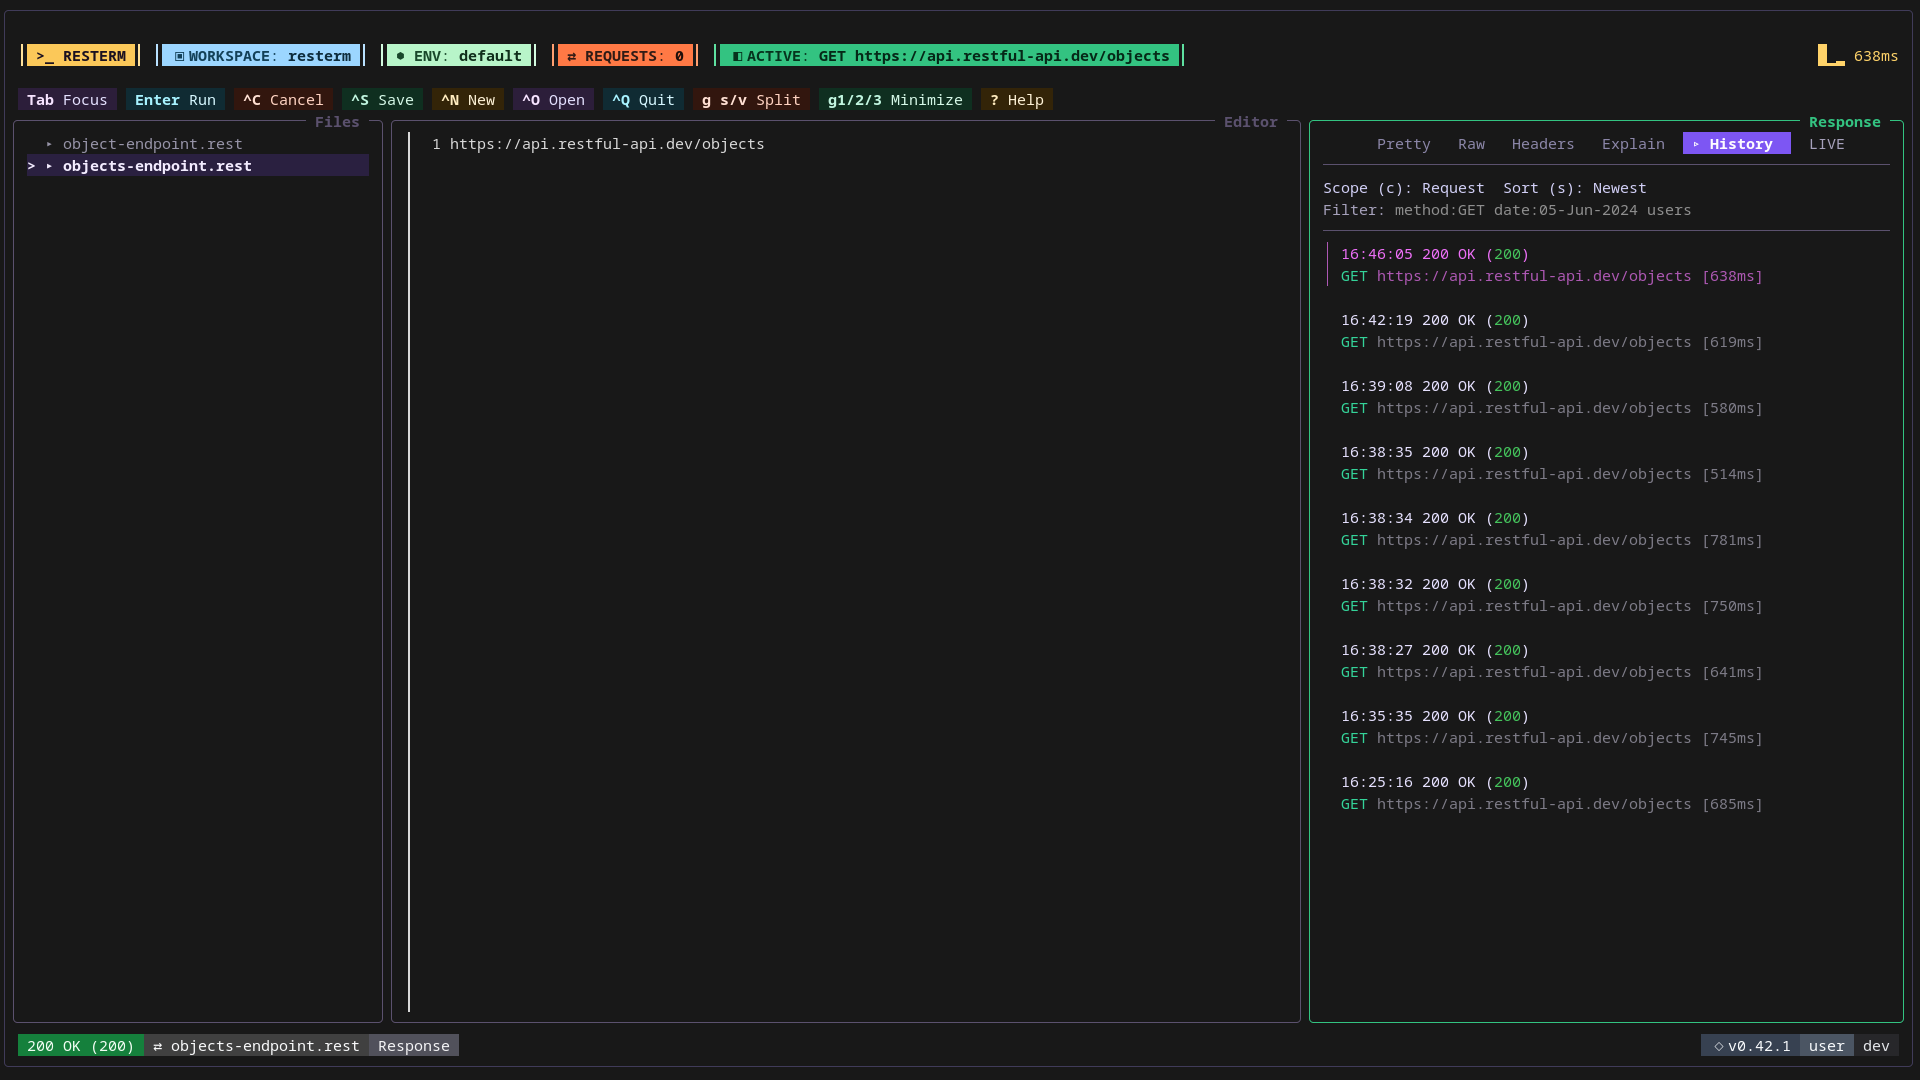Click the Tab Focus shortcut
1920x1080 pixels.
click(x=67, y=100)
